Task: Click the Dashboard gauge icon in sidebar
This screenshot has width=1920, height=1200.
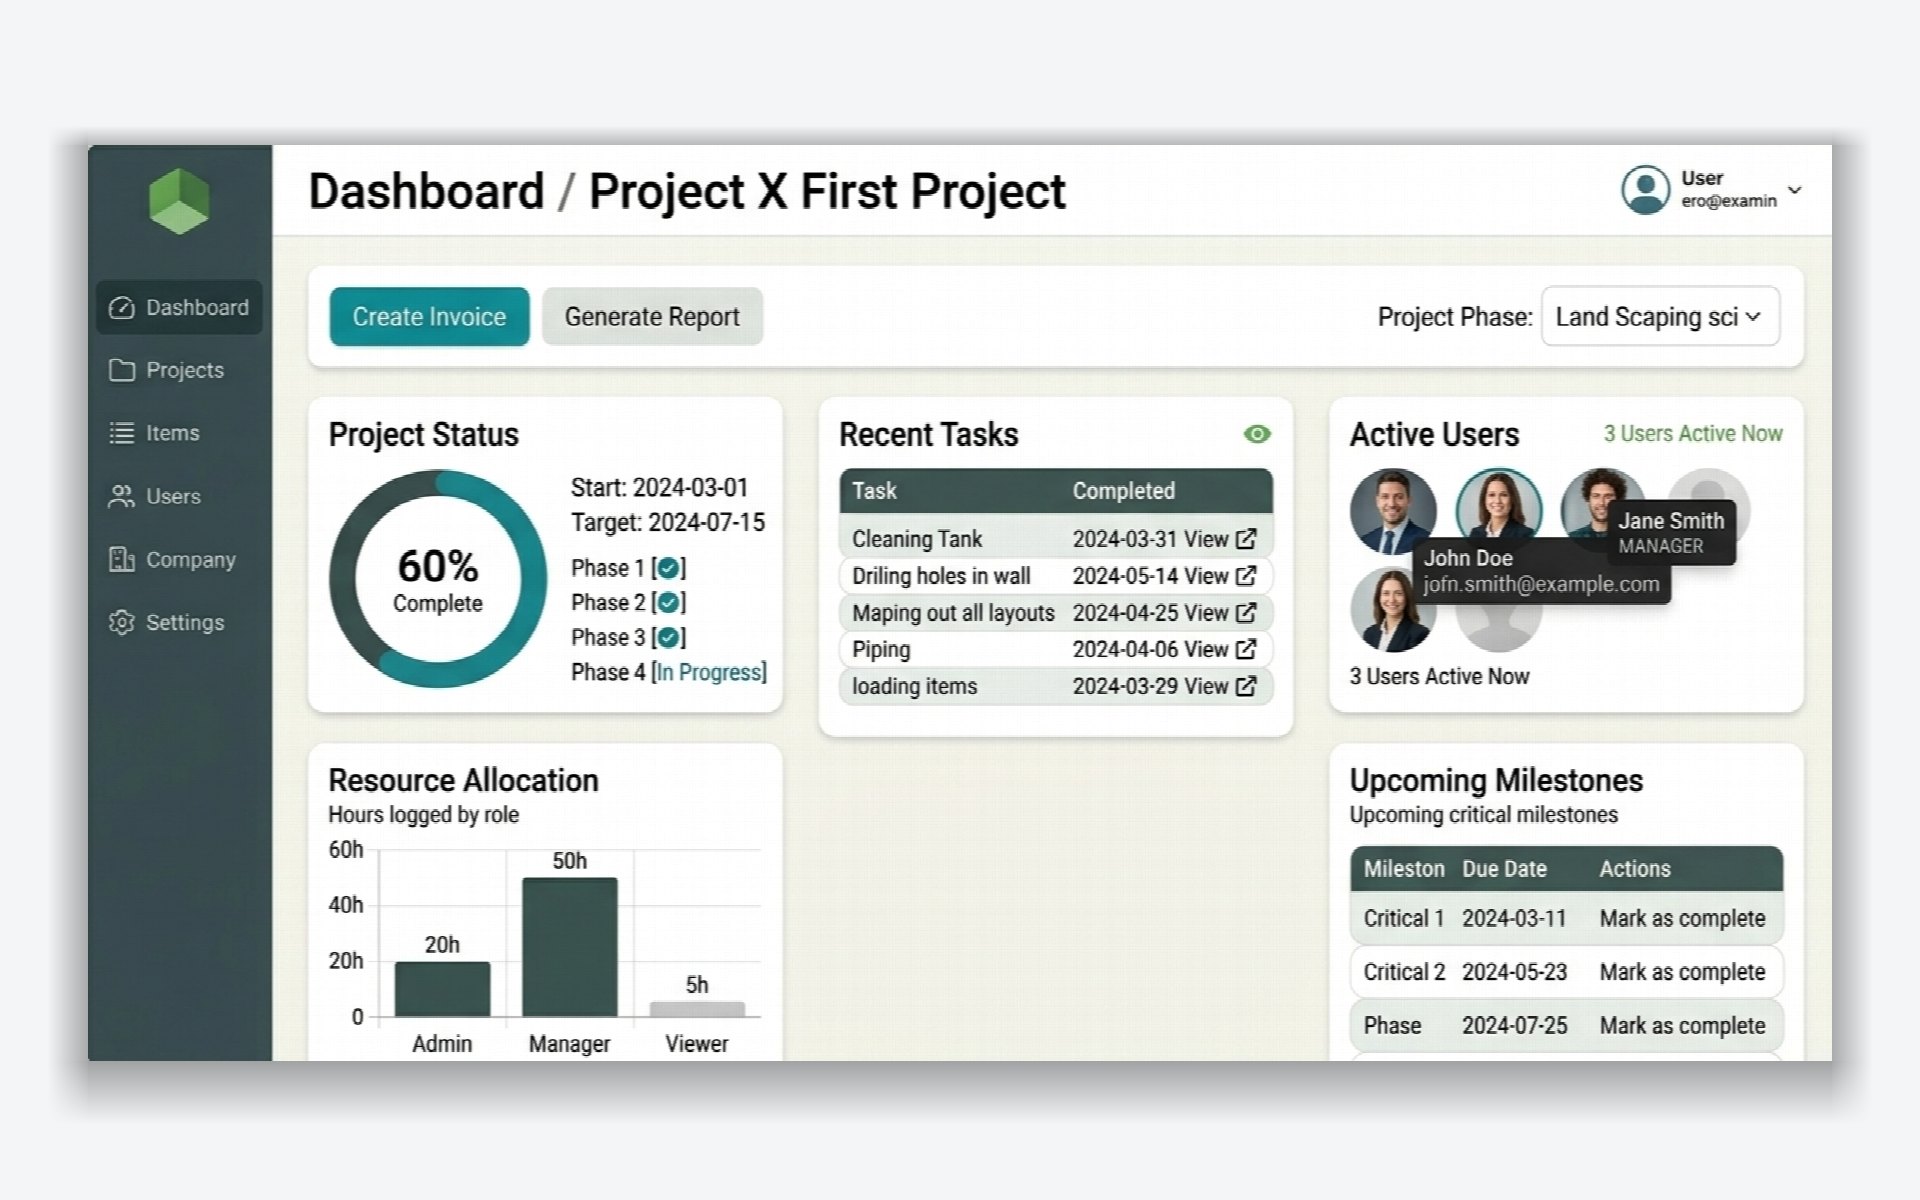Action: 121,308
